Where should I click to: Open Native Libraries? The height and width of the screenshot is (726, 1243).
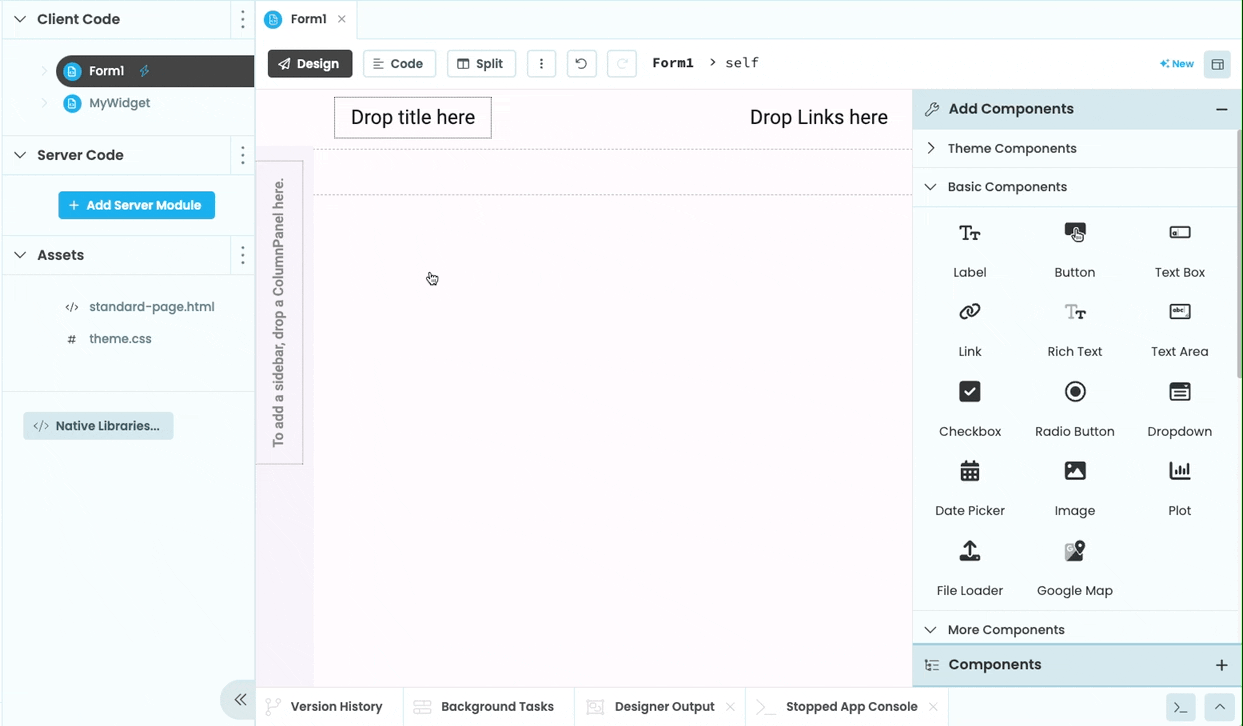pyautogui.click(x=98, y=425)
